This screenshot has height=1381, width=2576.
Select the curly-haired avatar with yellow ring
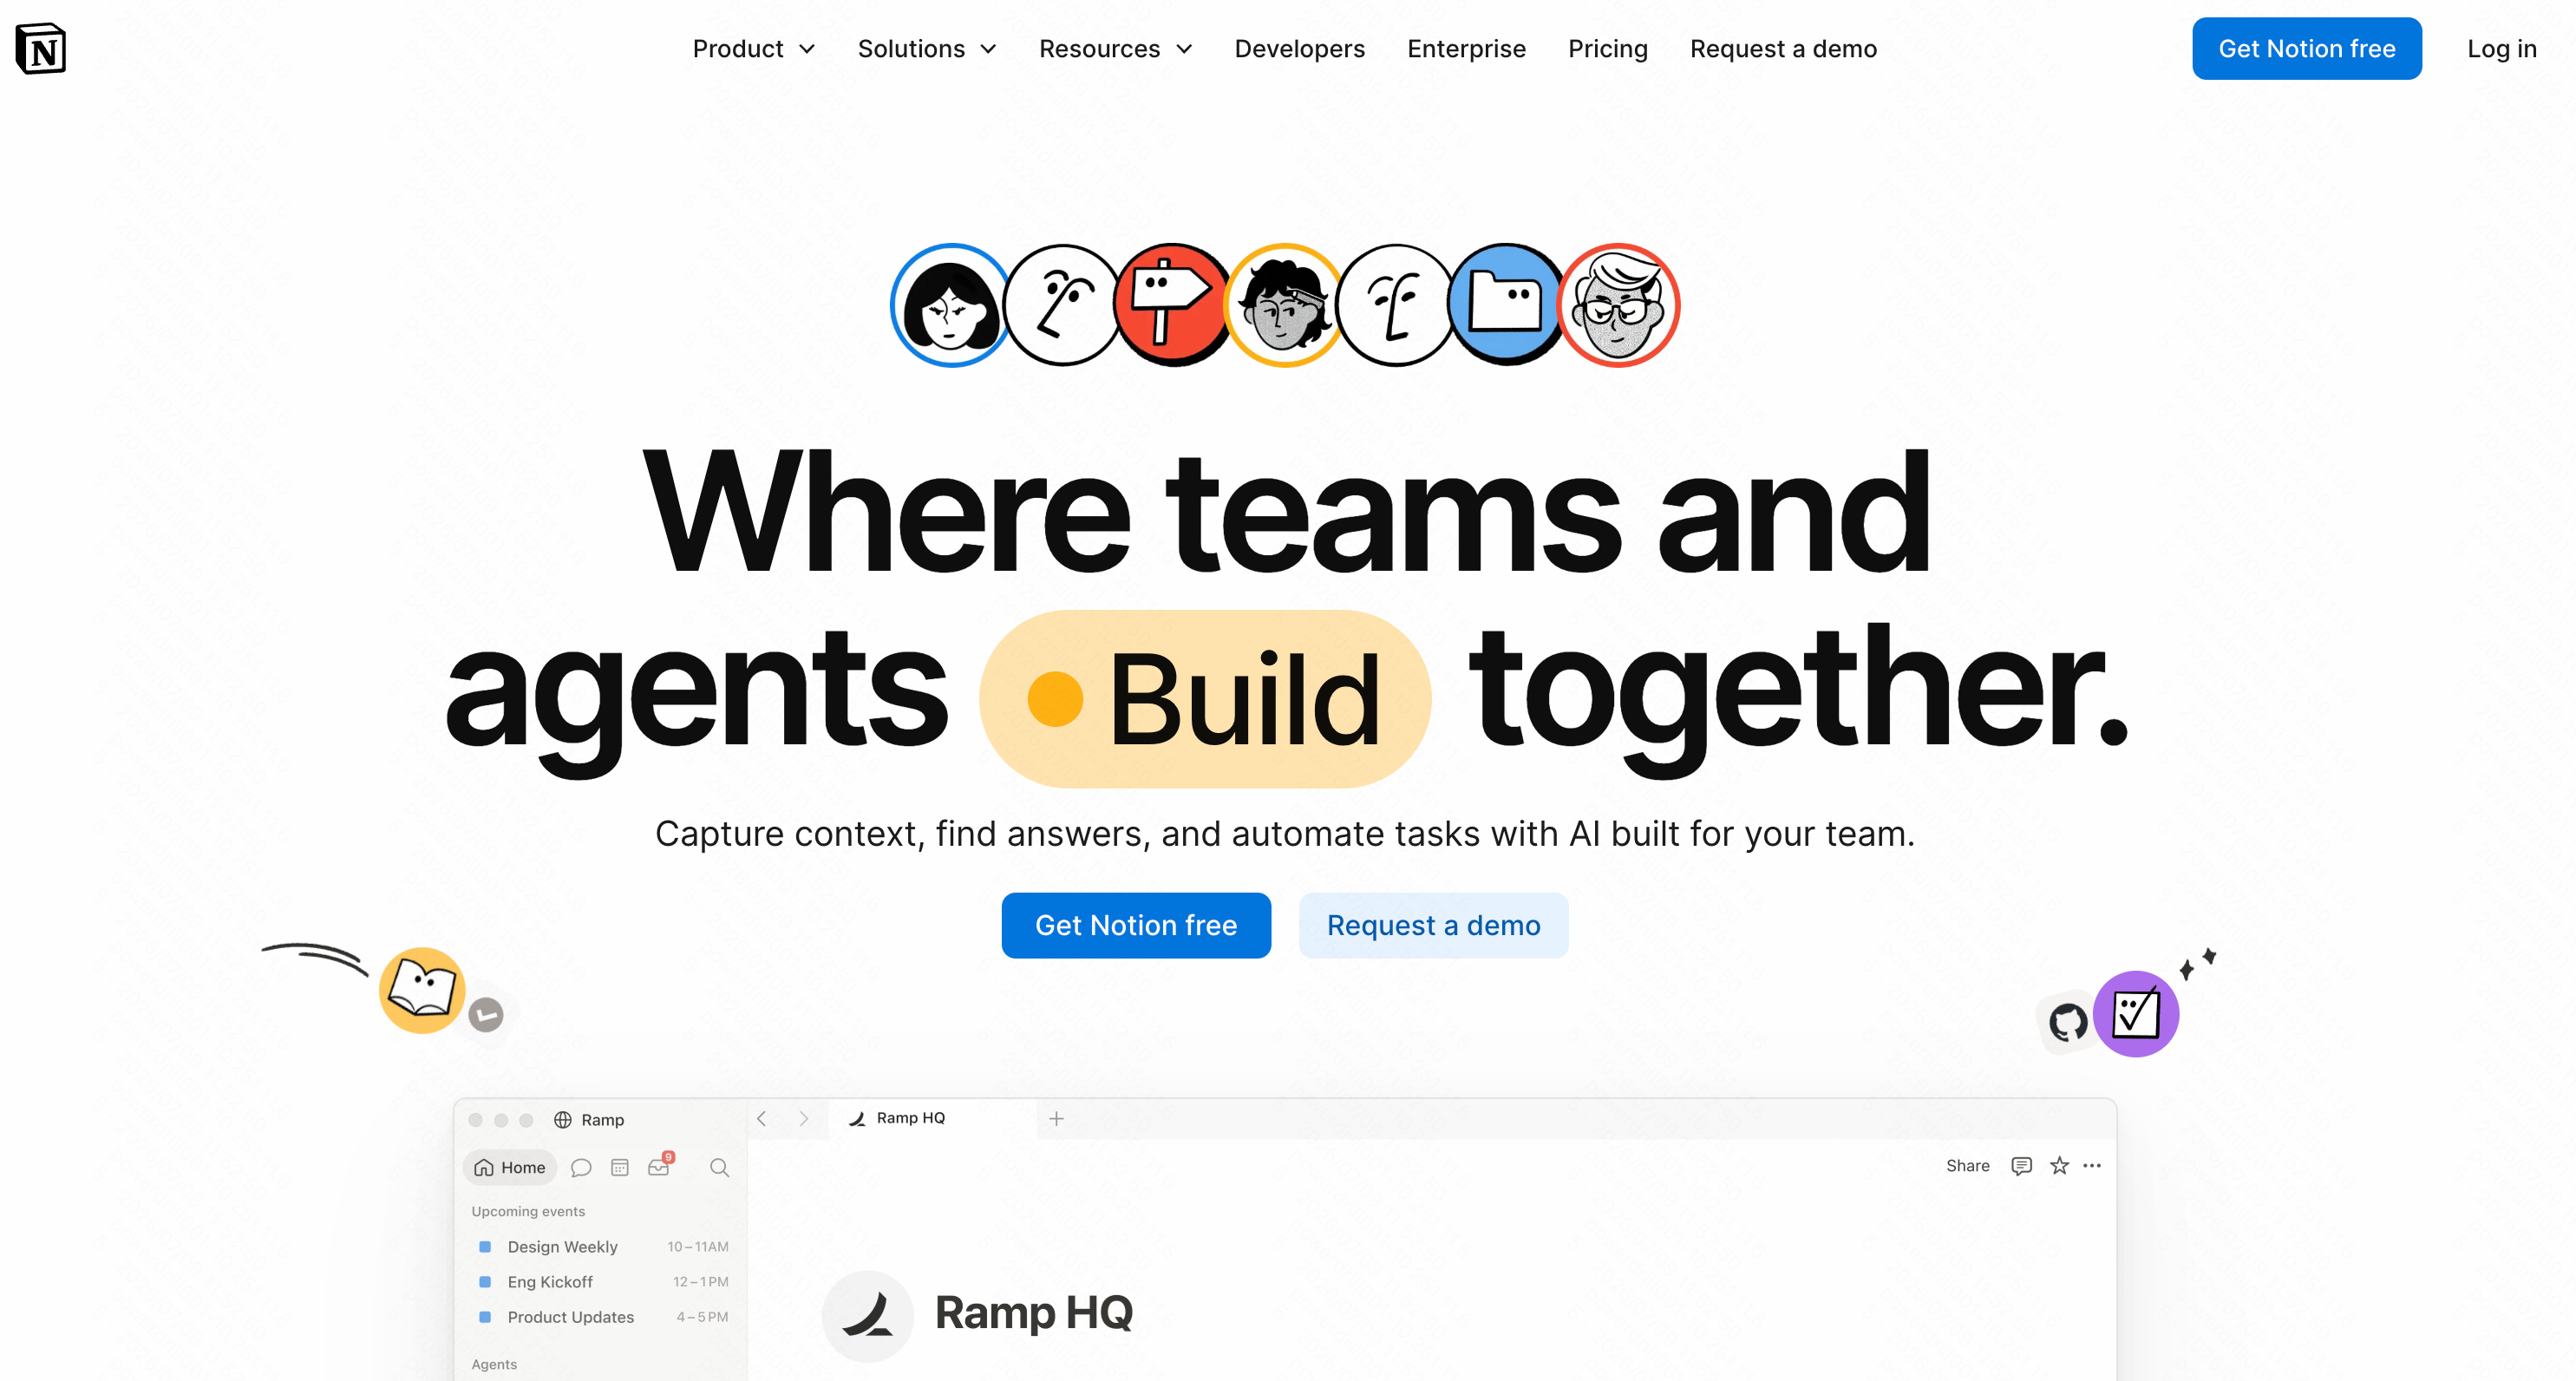[1284, 305]
